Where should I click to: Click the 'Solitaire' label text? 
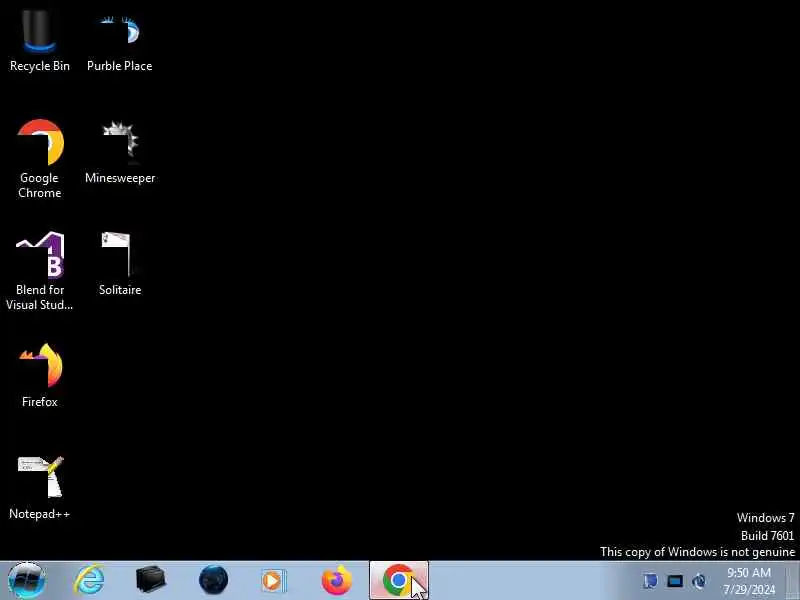point(120,289)
